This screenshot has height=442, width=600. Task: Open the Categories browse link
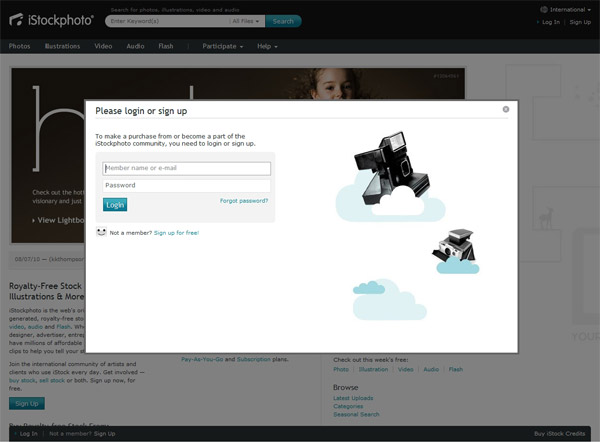click(x=348, y=406)
